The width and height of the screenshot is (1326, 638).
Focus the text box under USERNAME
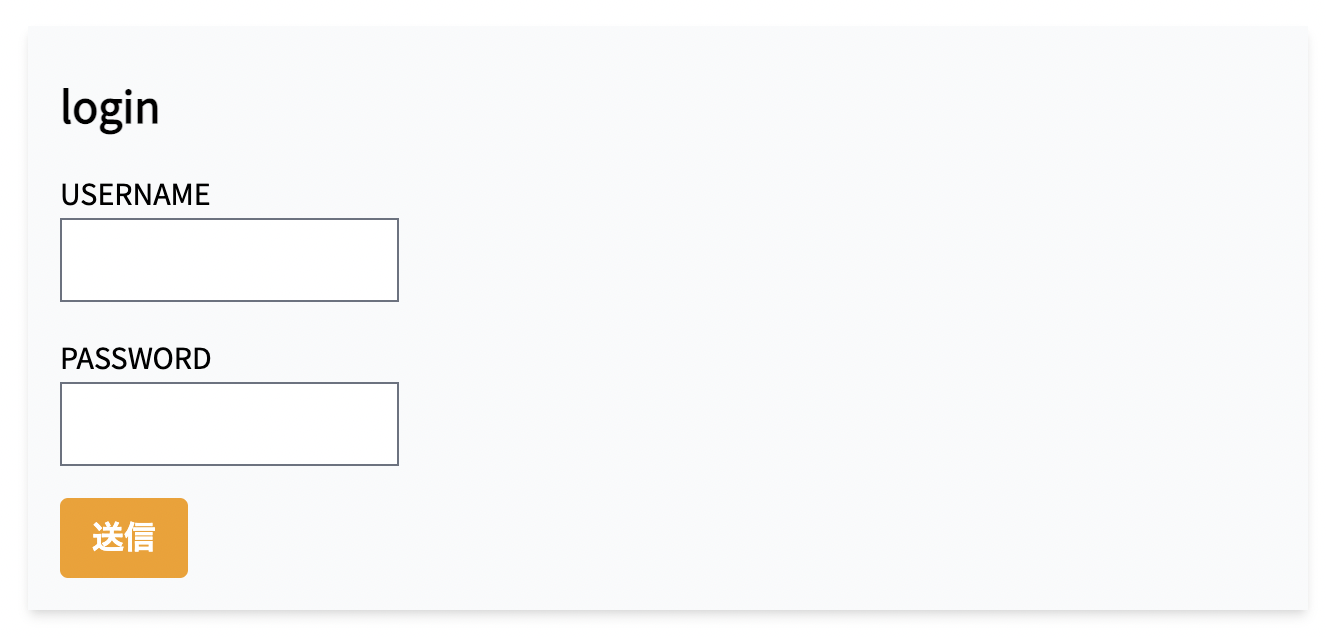tap(229, 260)
